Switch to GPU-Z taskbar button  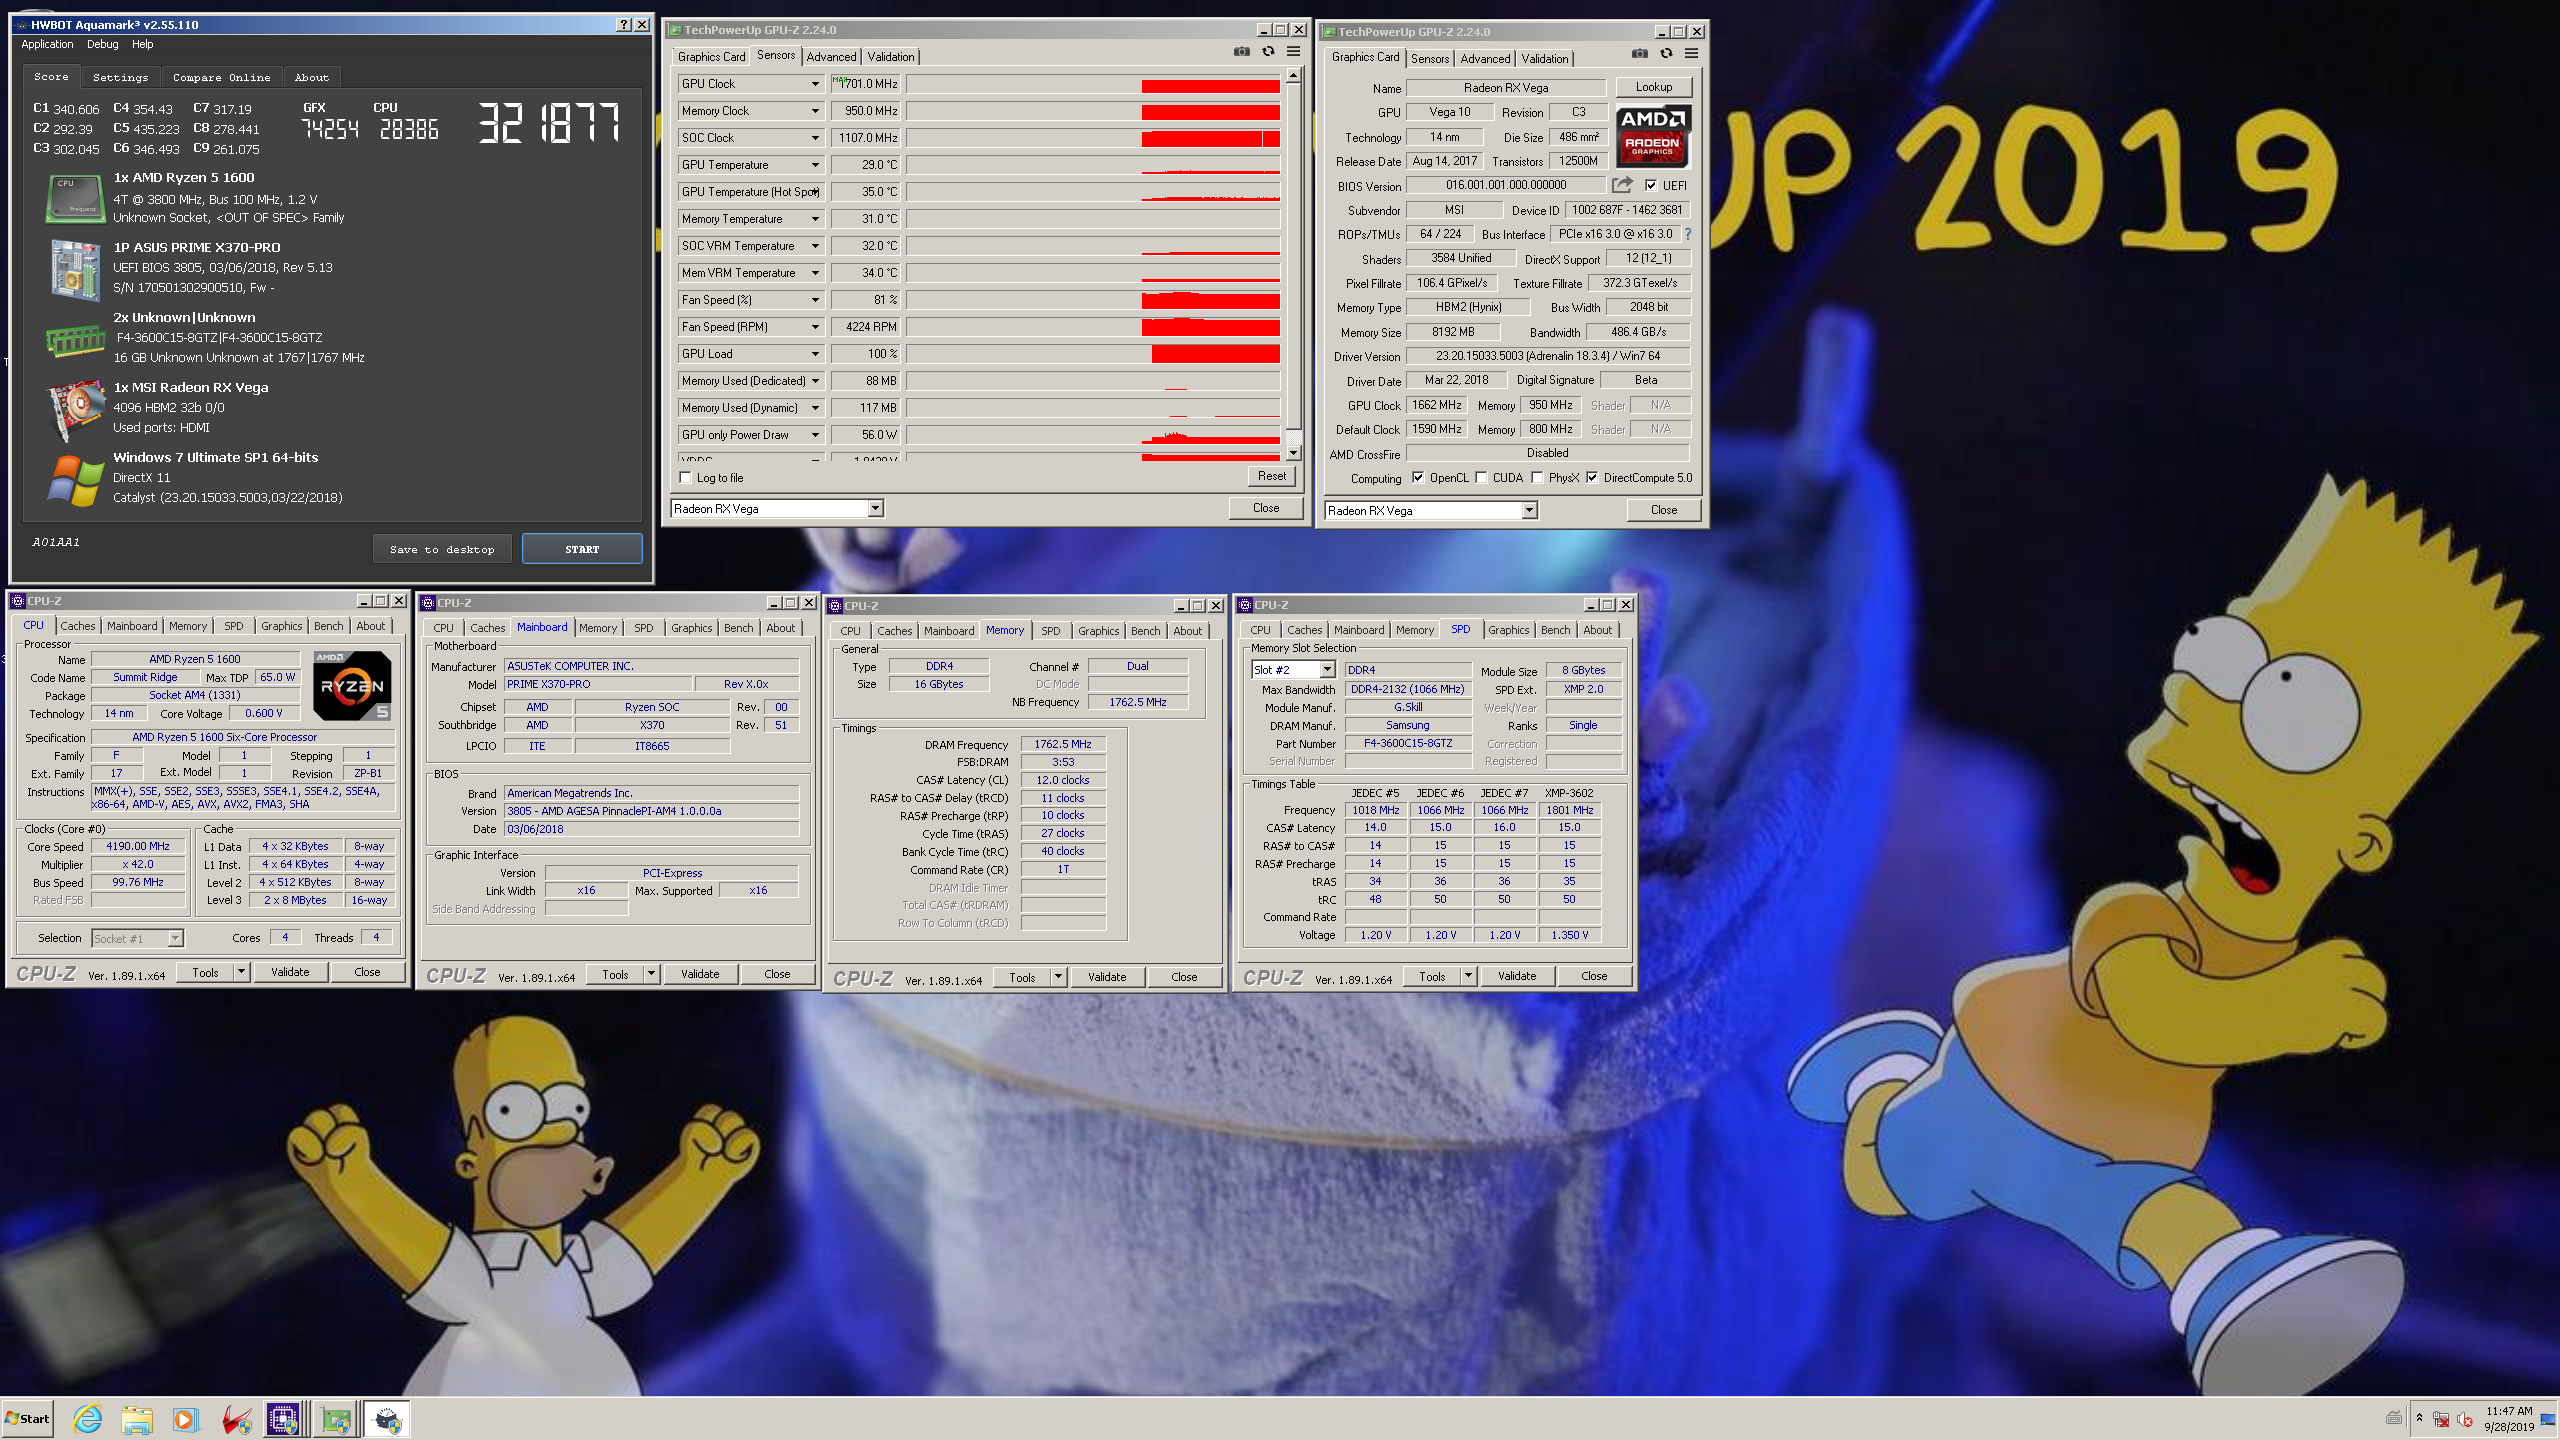[336, 1419]
